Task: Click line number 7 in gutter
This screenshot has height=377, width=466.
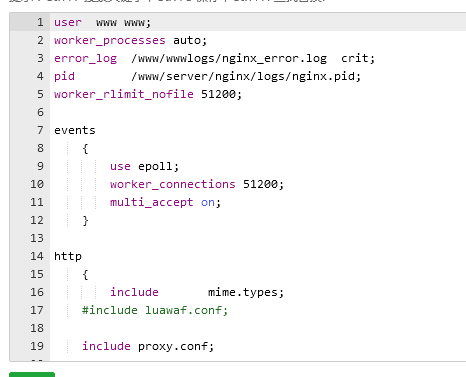Action: coord(40,130)
